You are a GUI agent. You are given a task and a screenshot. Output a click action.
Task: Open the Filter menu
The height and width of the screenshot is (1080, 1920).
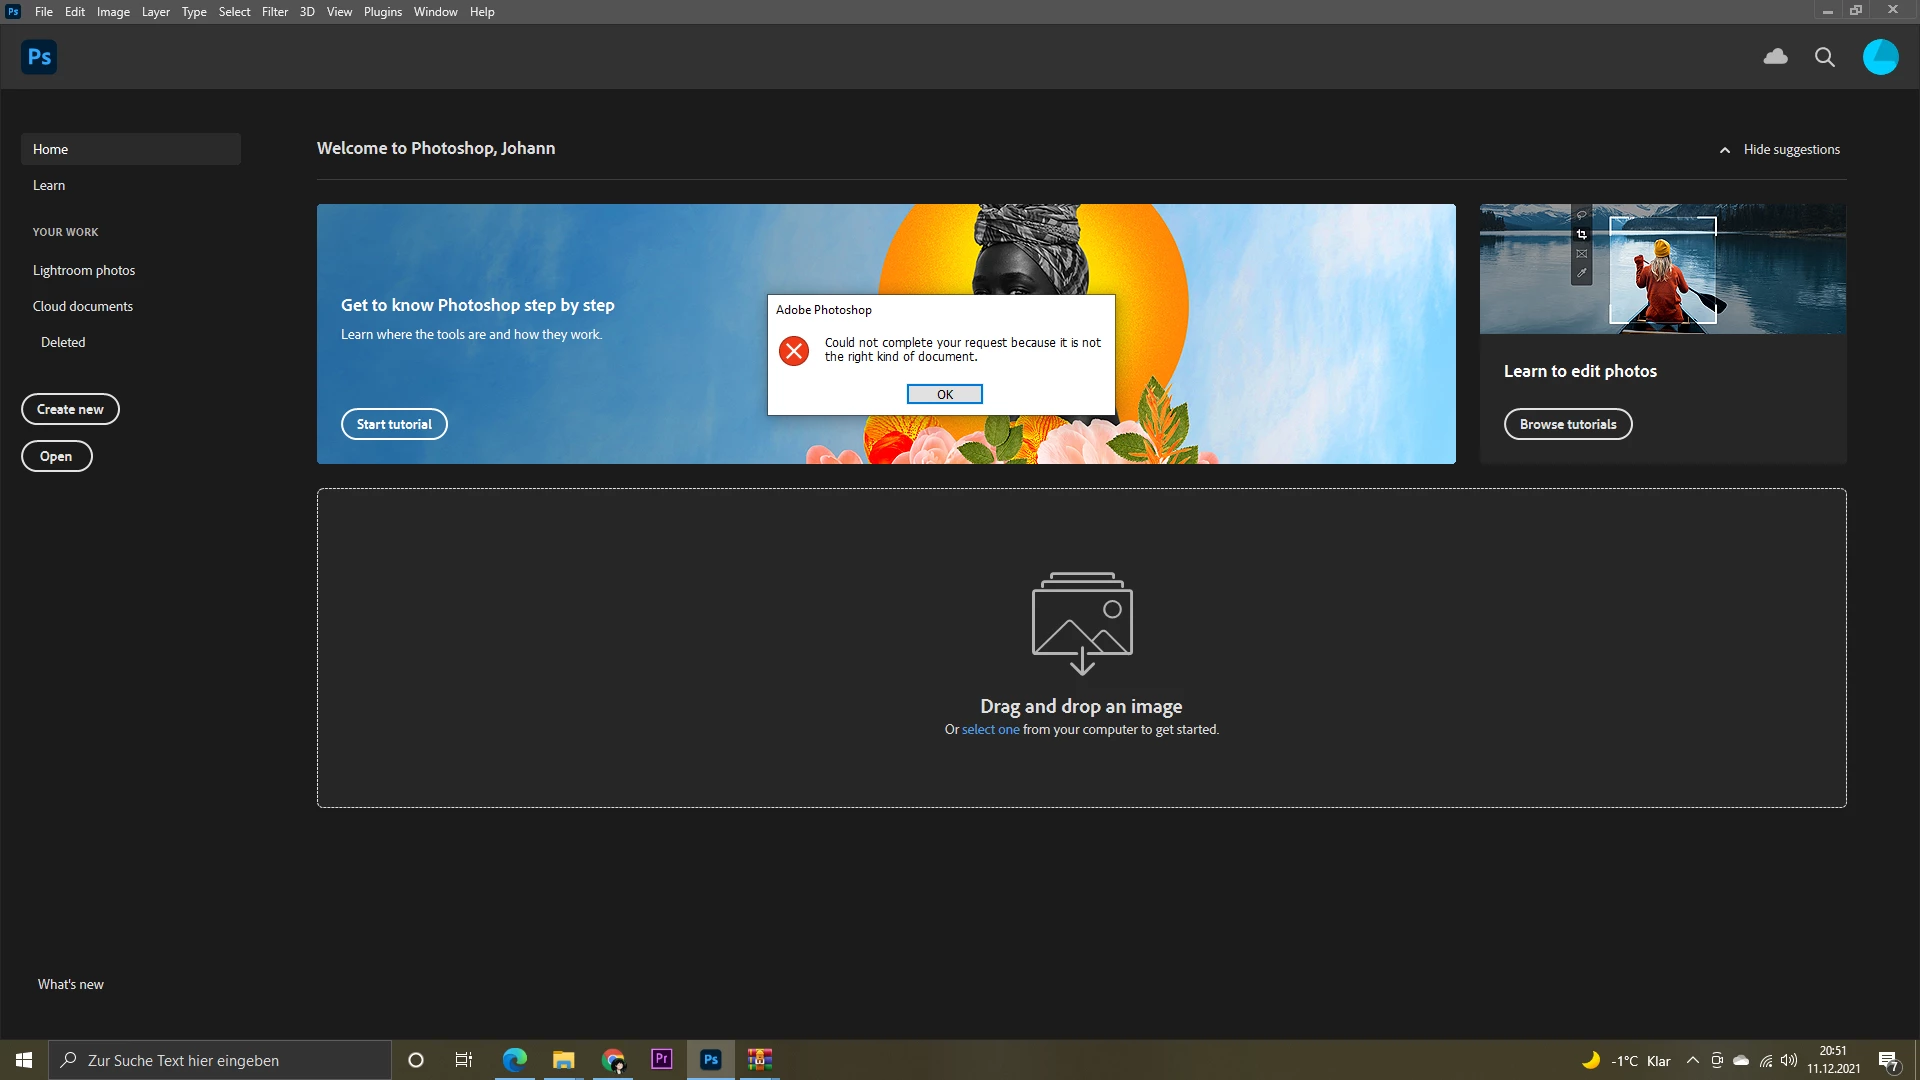274,12
